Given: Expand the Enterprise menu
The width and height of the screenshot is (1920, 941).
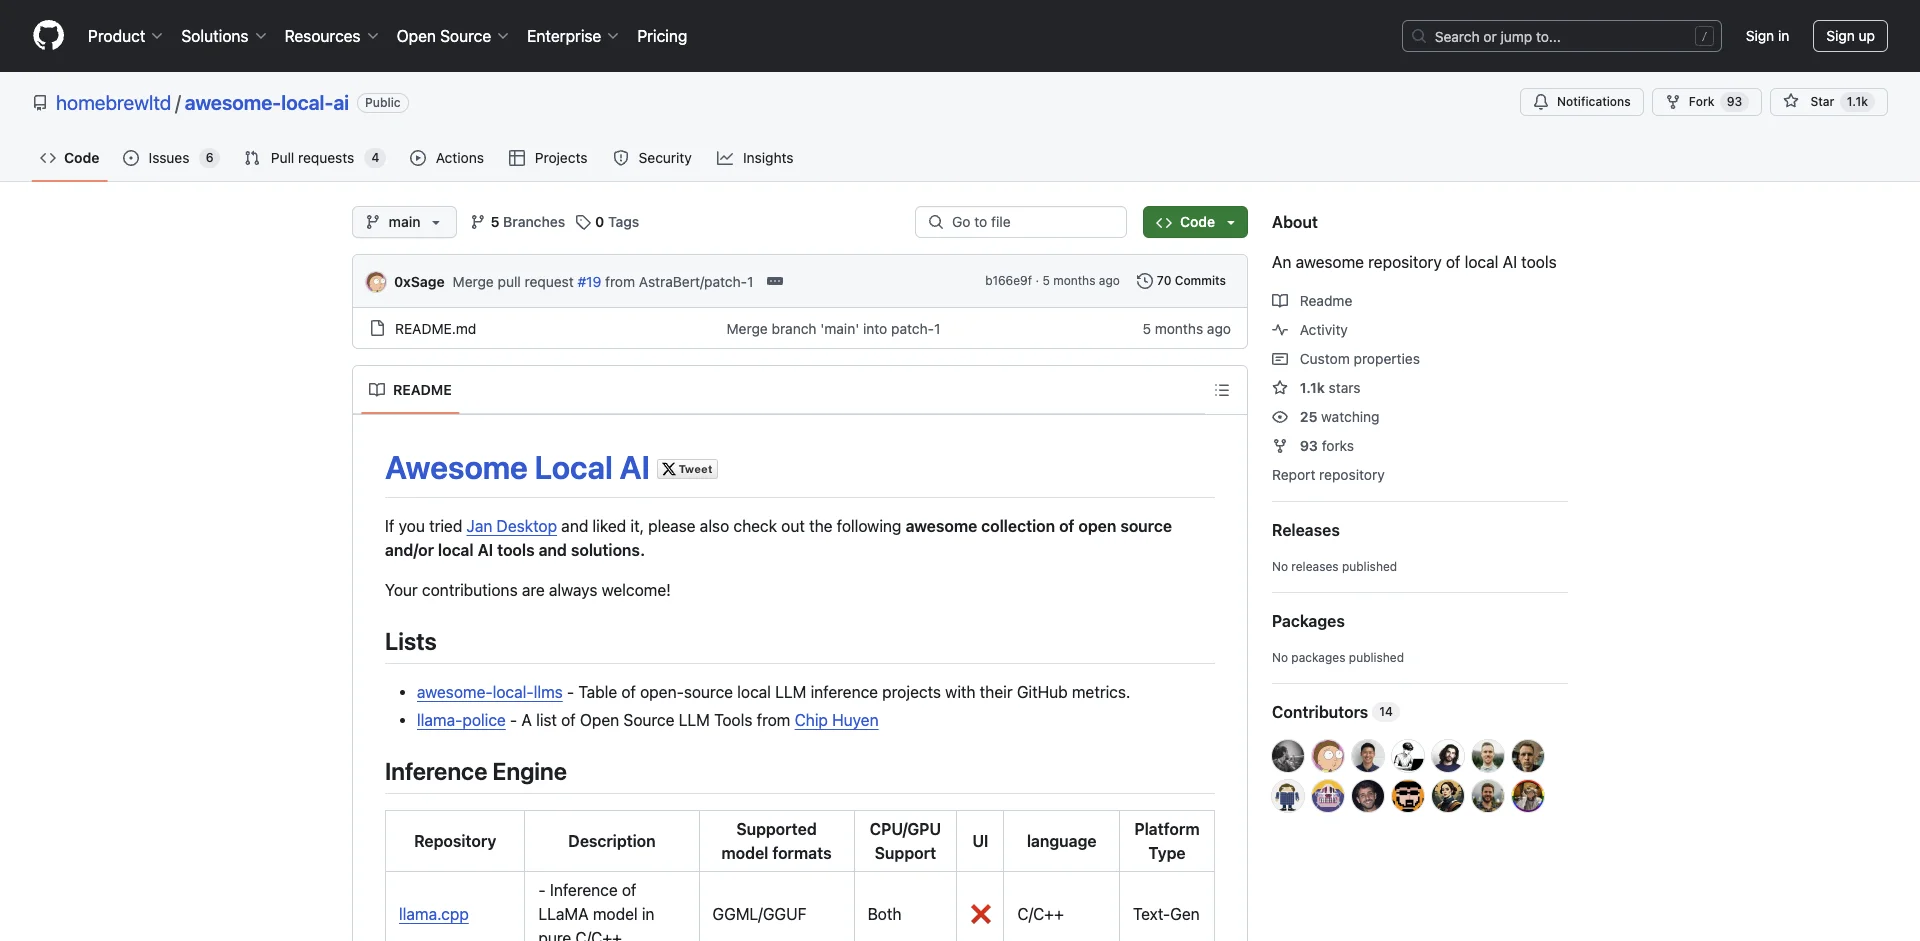Looking at the screenshot, I should 573,36.
